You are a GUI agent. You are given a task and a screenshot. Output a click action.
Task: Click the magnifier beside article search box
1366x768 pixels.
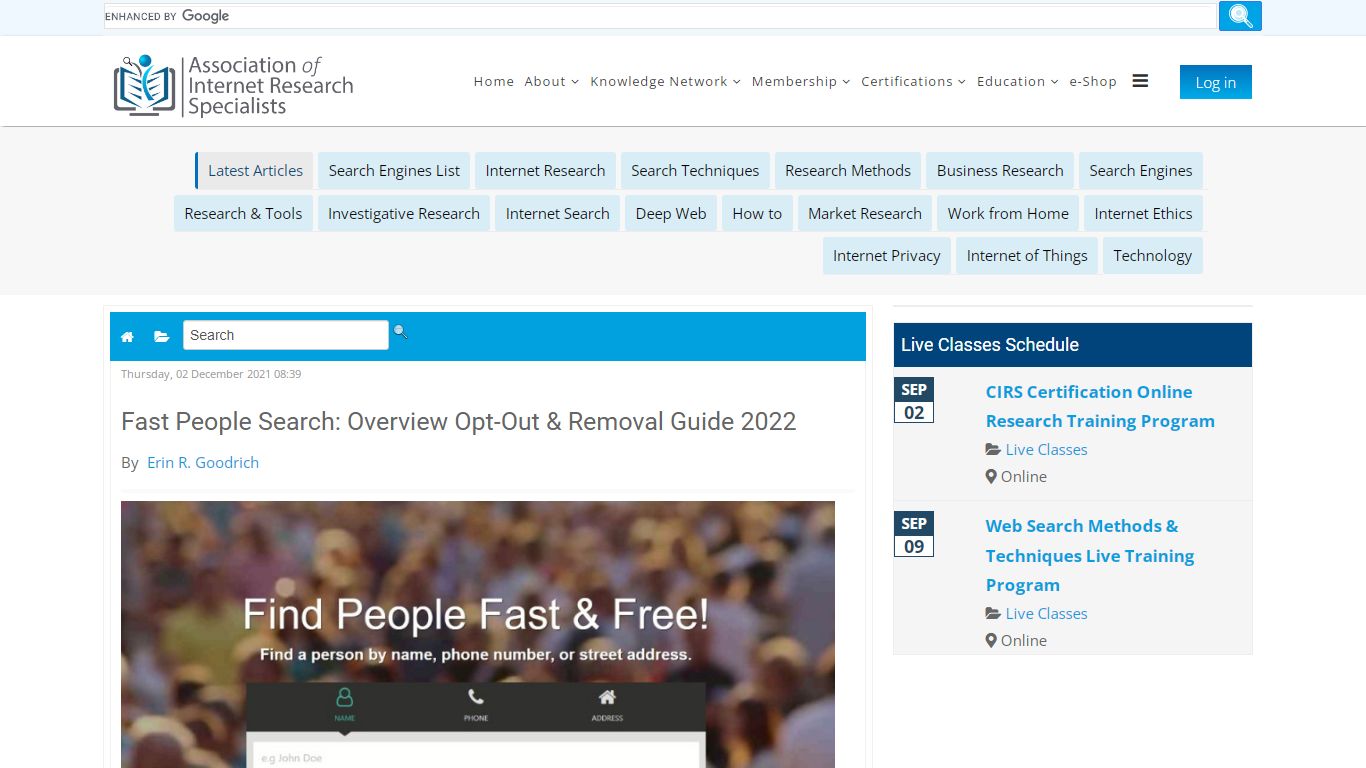point(400,332)
